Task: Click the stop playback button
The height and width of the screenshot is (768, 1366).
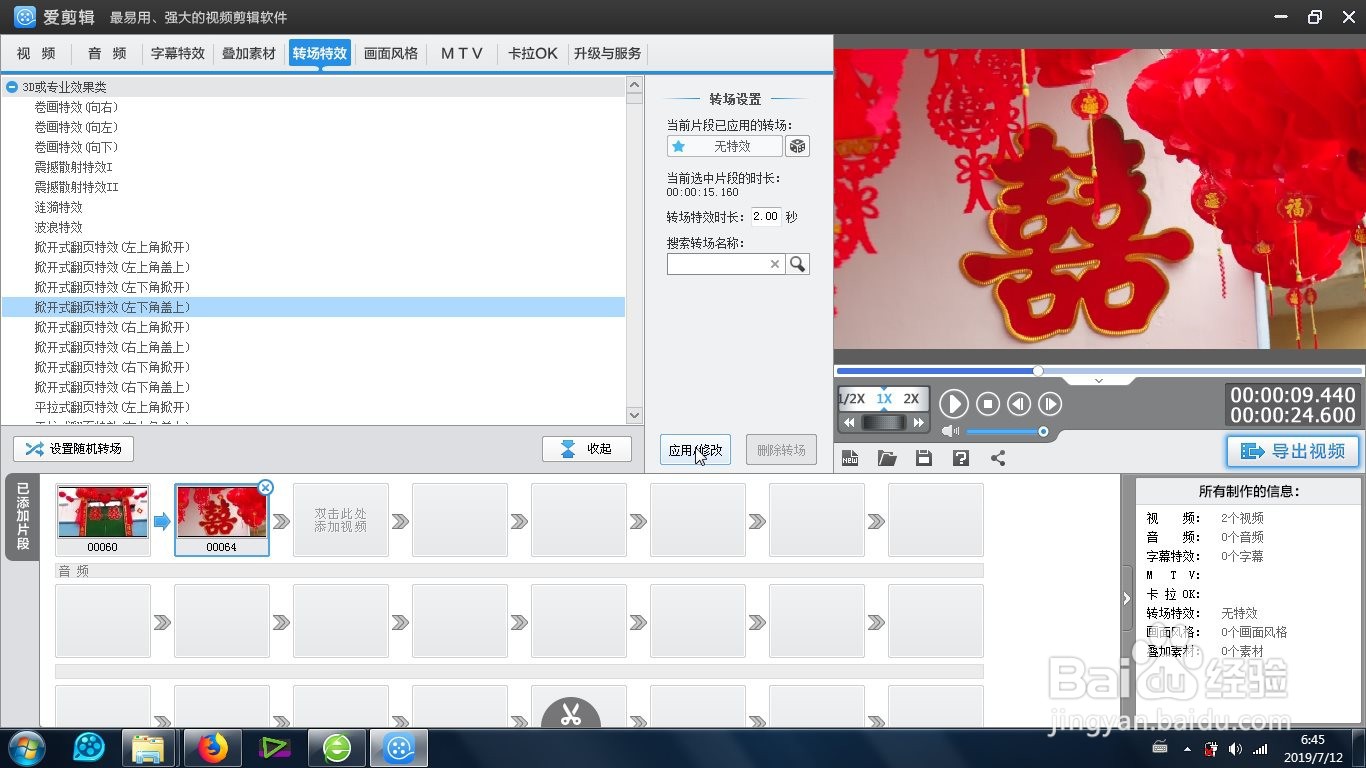Action: click(x=988, y=404)
